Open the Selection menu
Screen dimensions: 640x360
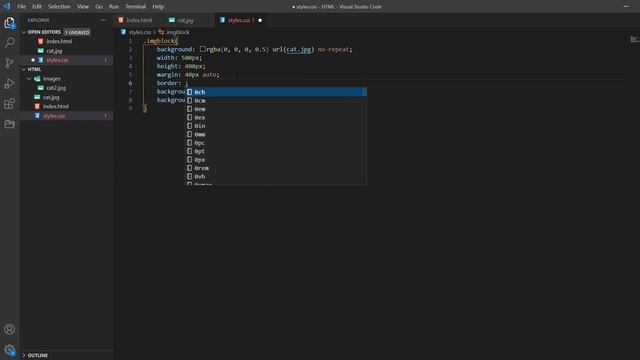click(59, 7)
